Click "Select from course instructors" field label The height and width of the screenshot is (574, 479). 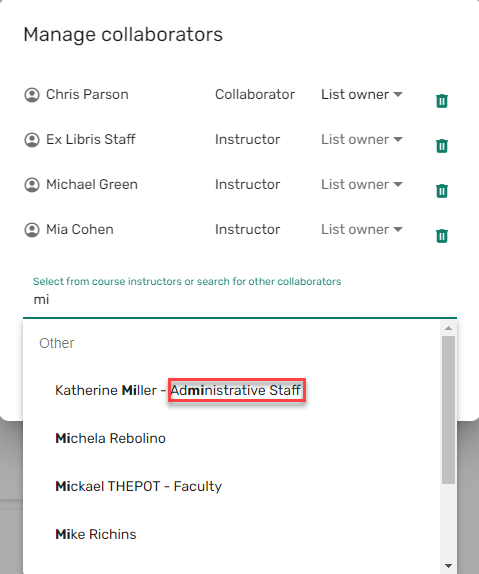187,281
